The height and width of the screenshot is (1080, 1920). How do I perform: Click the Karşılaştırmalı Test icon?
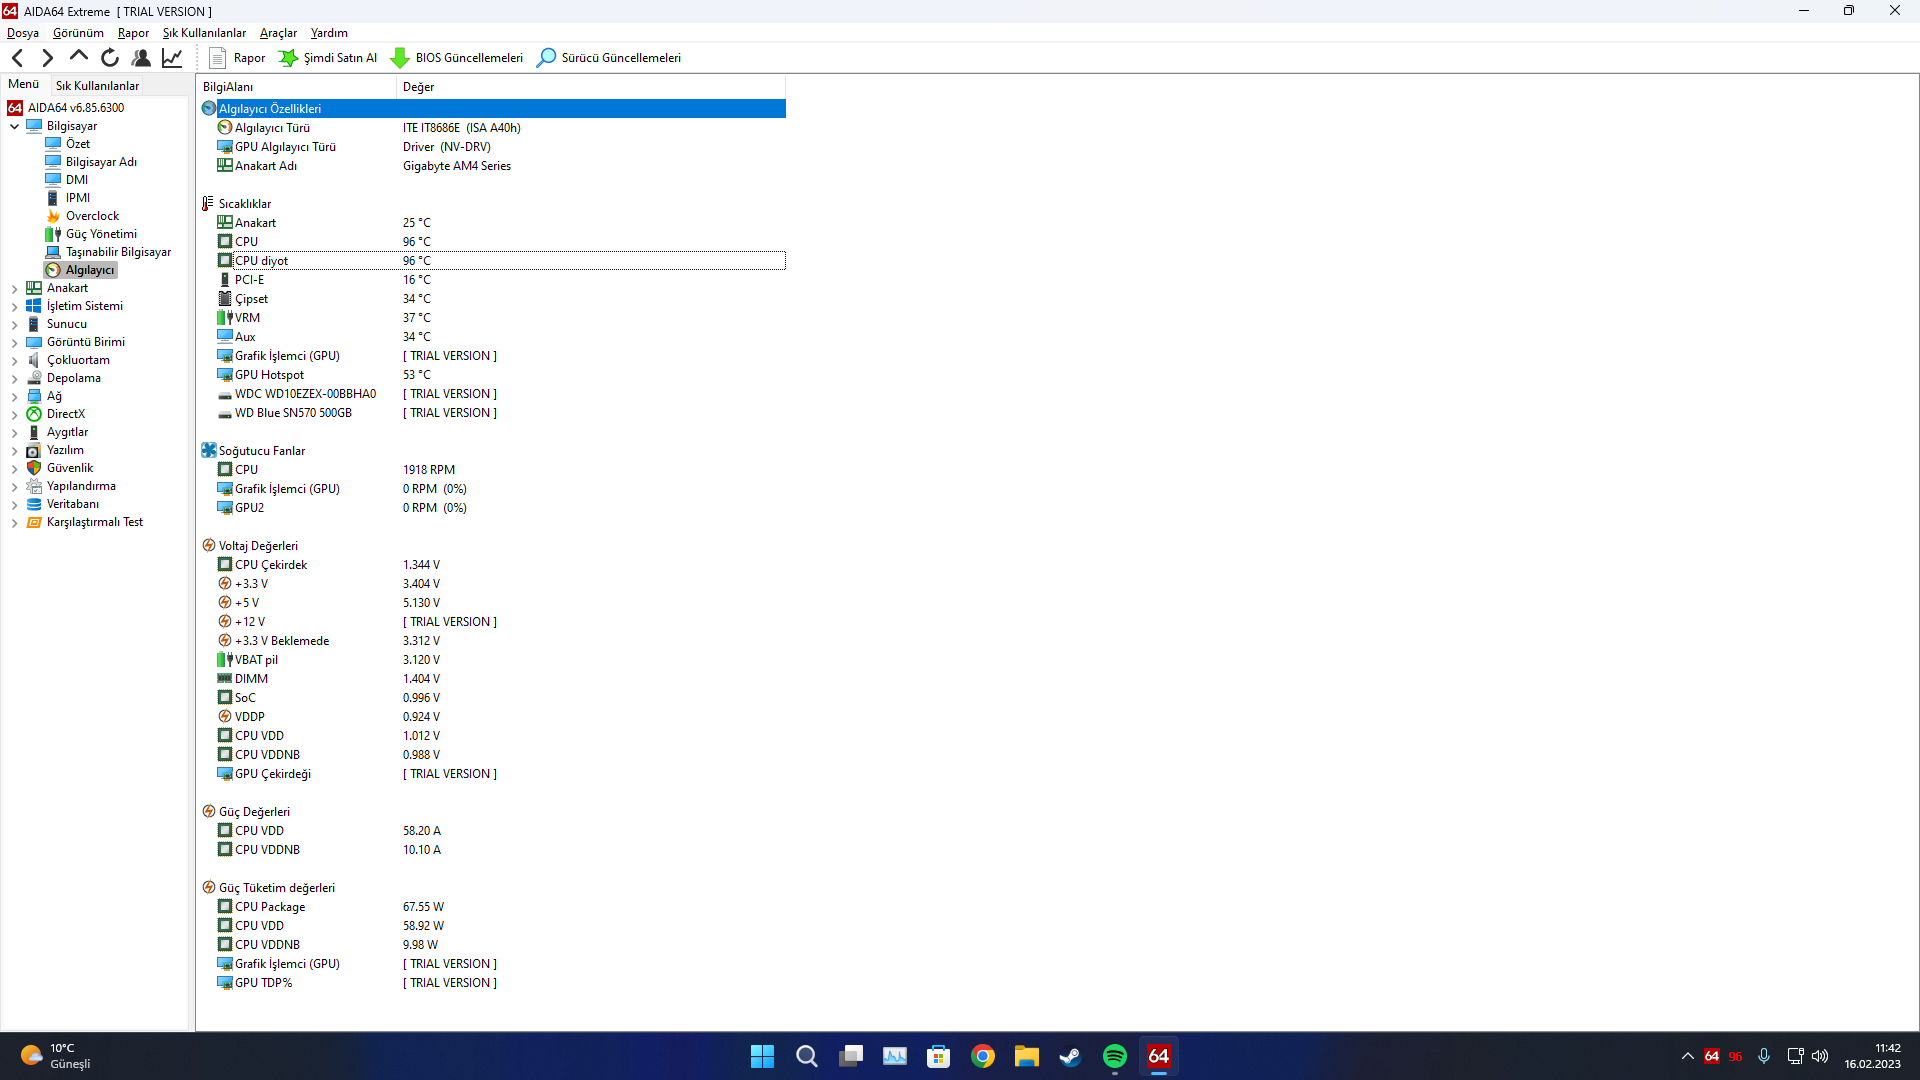coord(34,522)
